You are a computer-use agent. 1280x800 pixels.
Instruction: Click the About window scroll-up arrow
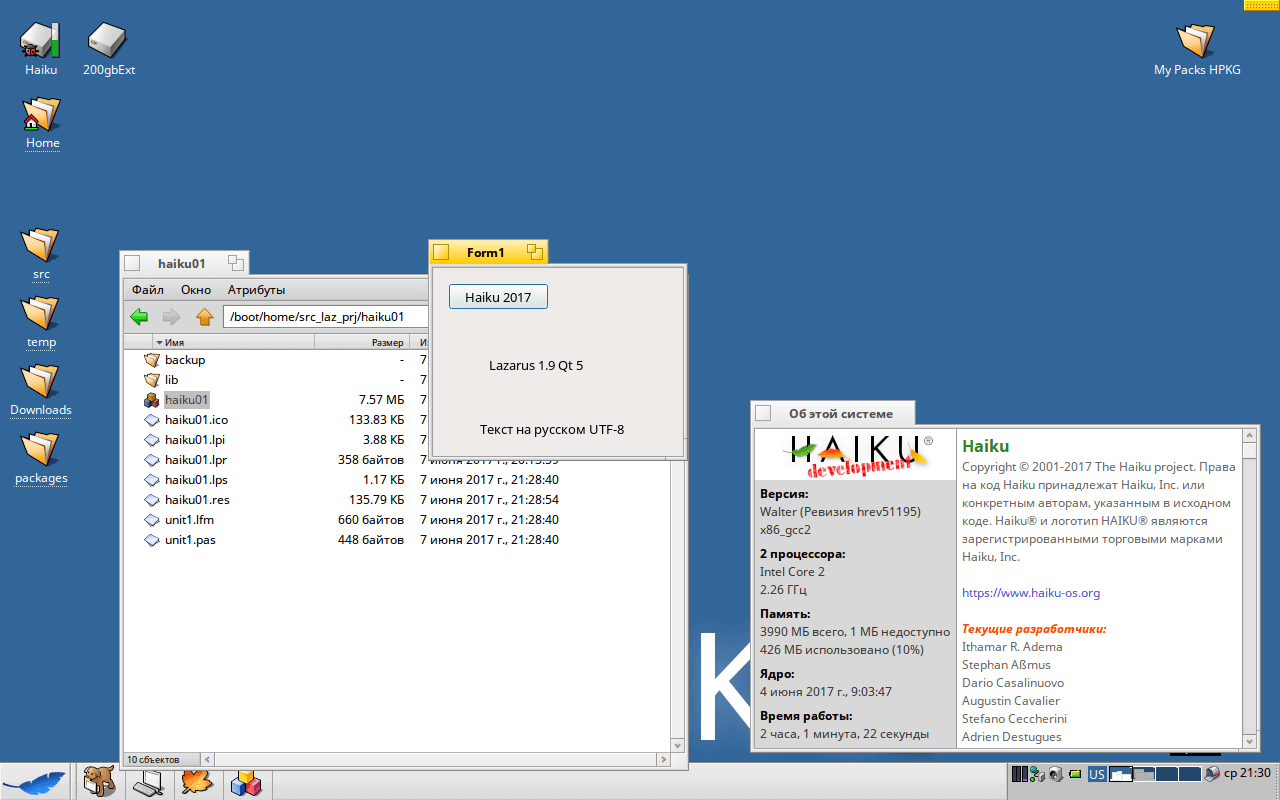coord(1249,436)
